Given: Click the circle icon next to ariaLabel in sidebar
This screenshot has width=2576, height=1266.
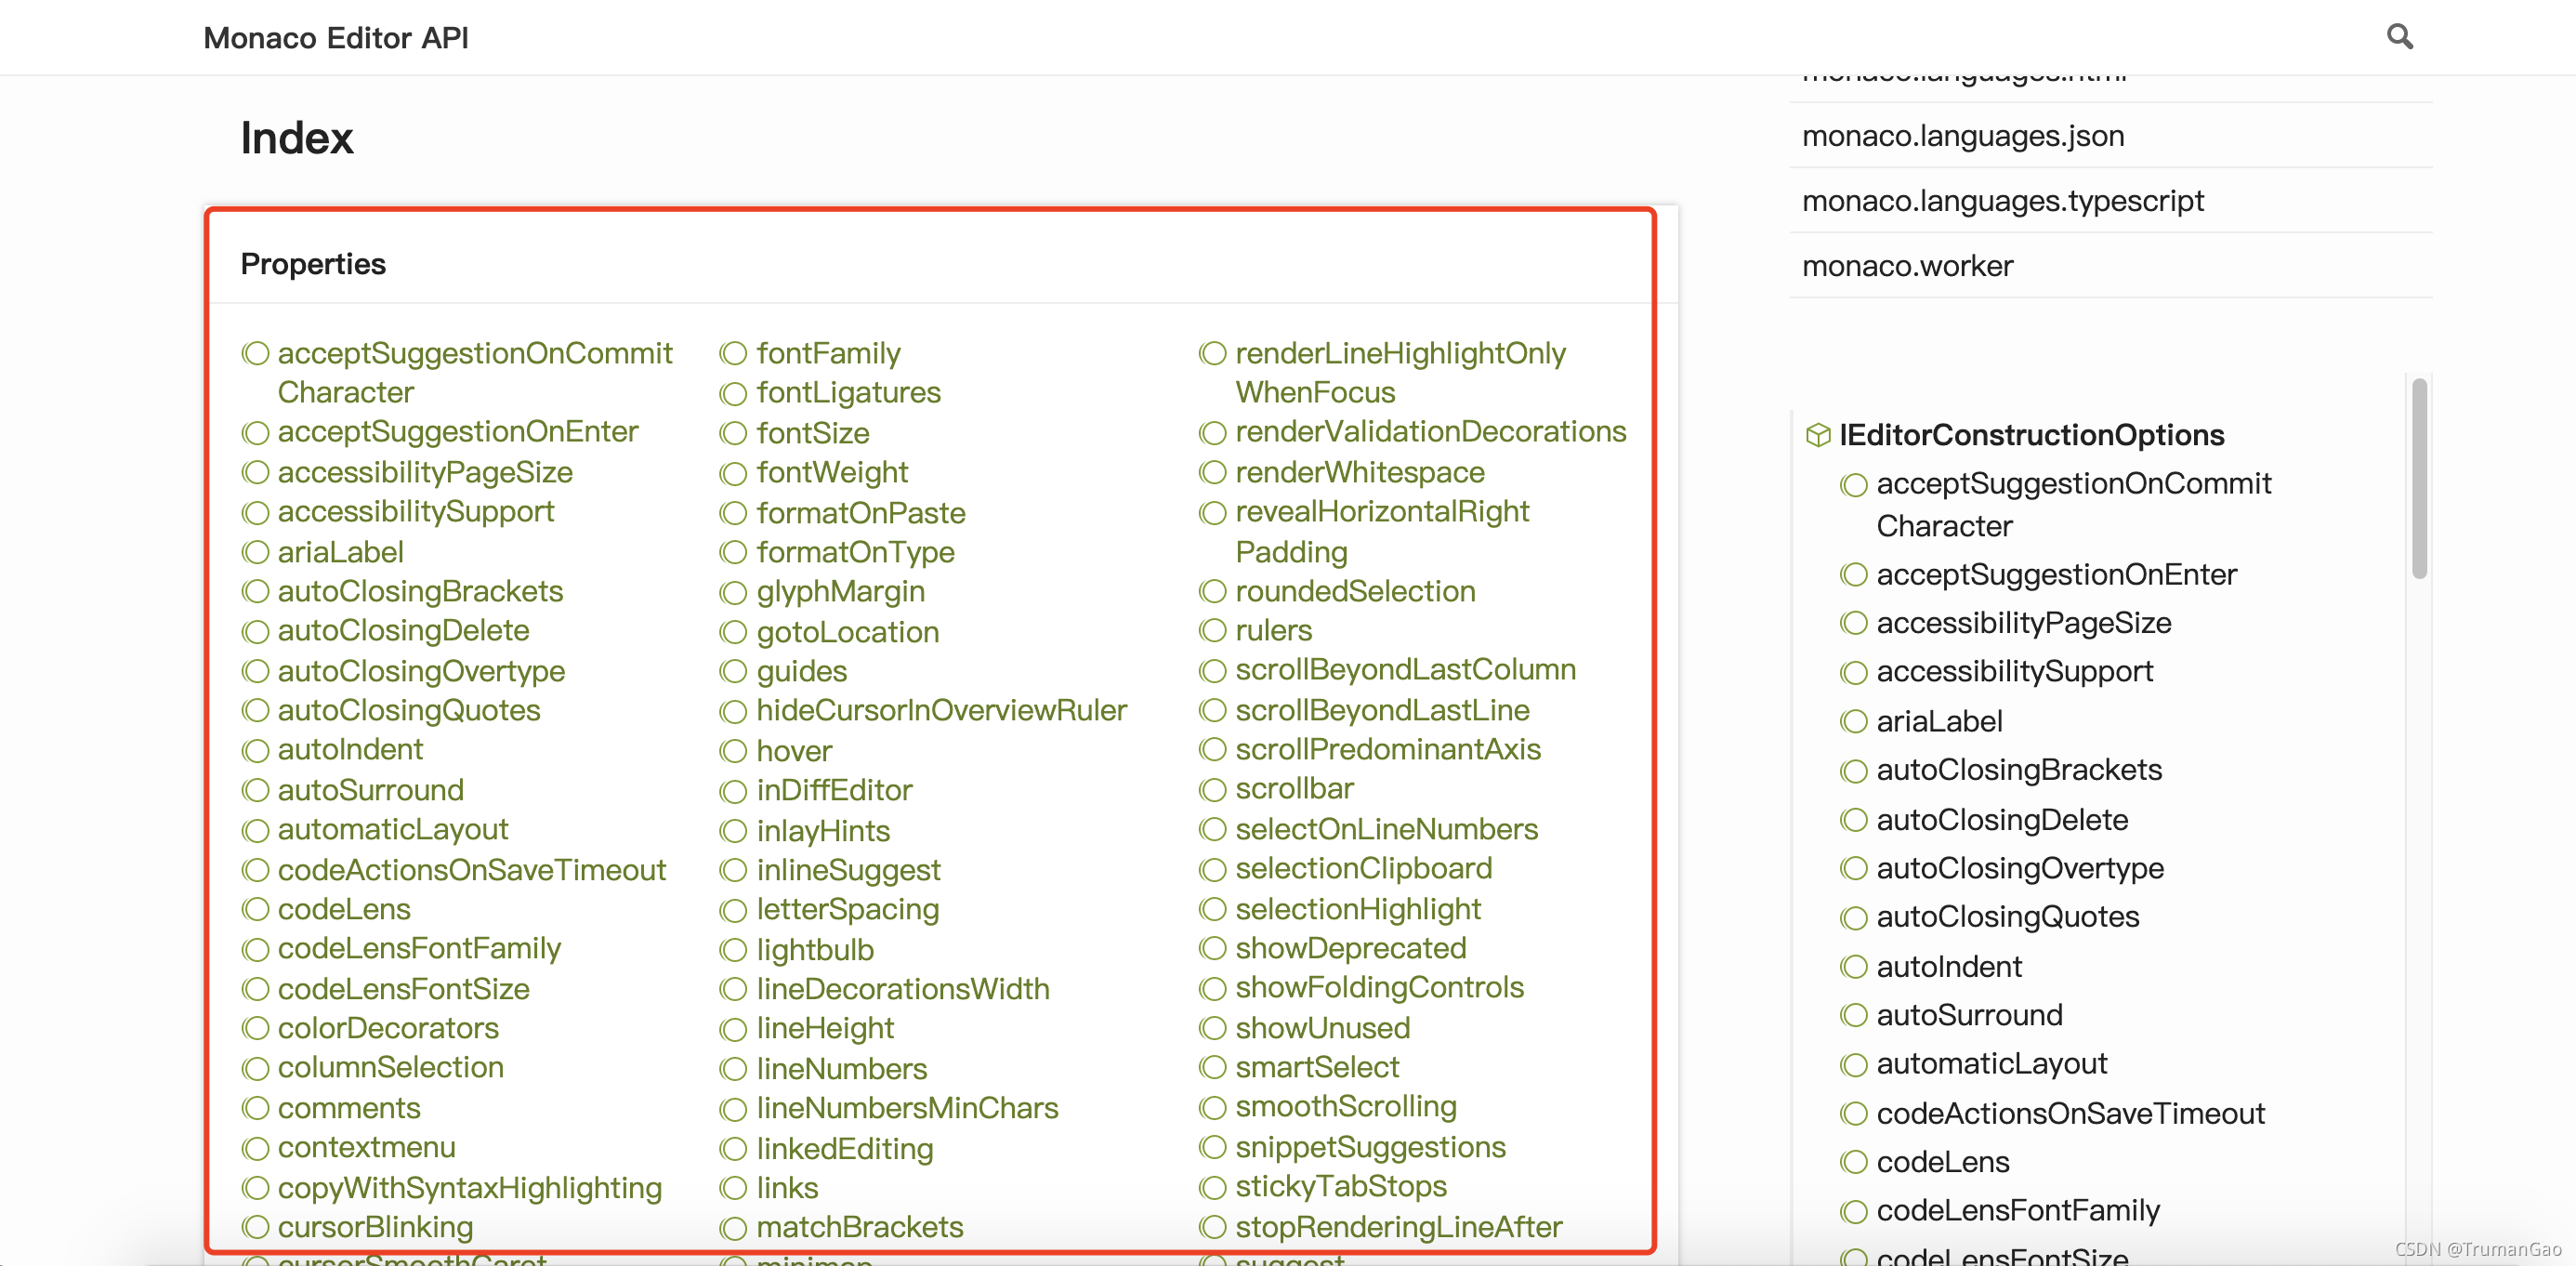Looking at the screenshot, I should [x=1853, y=721].
